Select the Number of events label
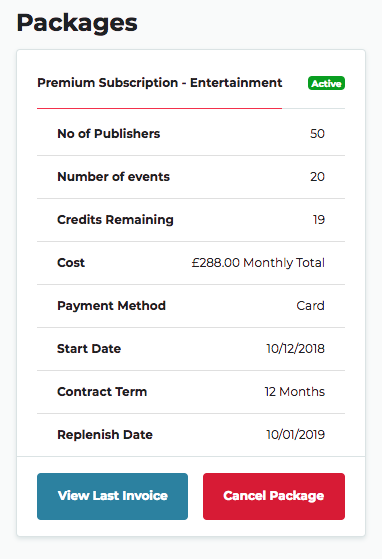Screen dimensions: 382x559 [113, 177]
